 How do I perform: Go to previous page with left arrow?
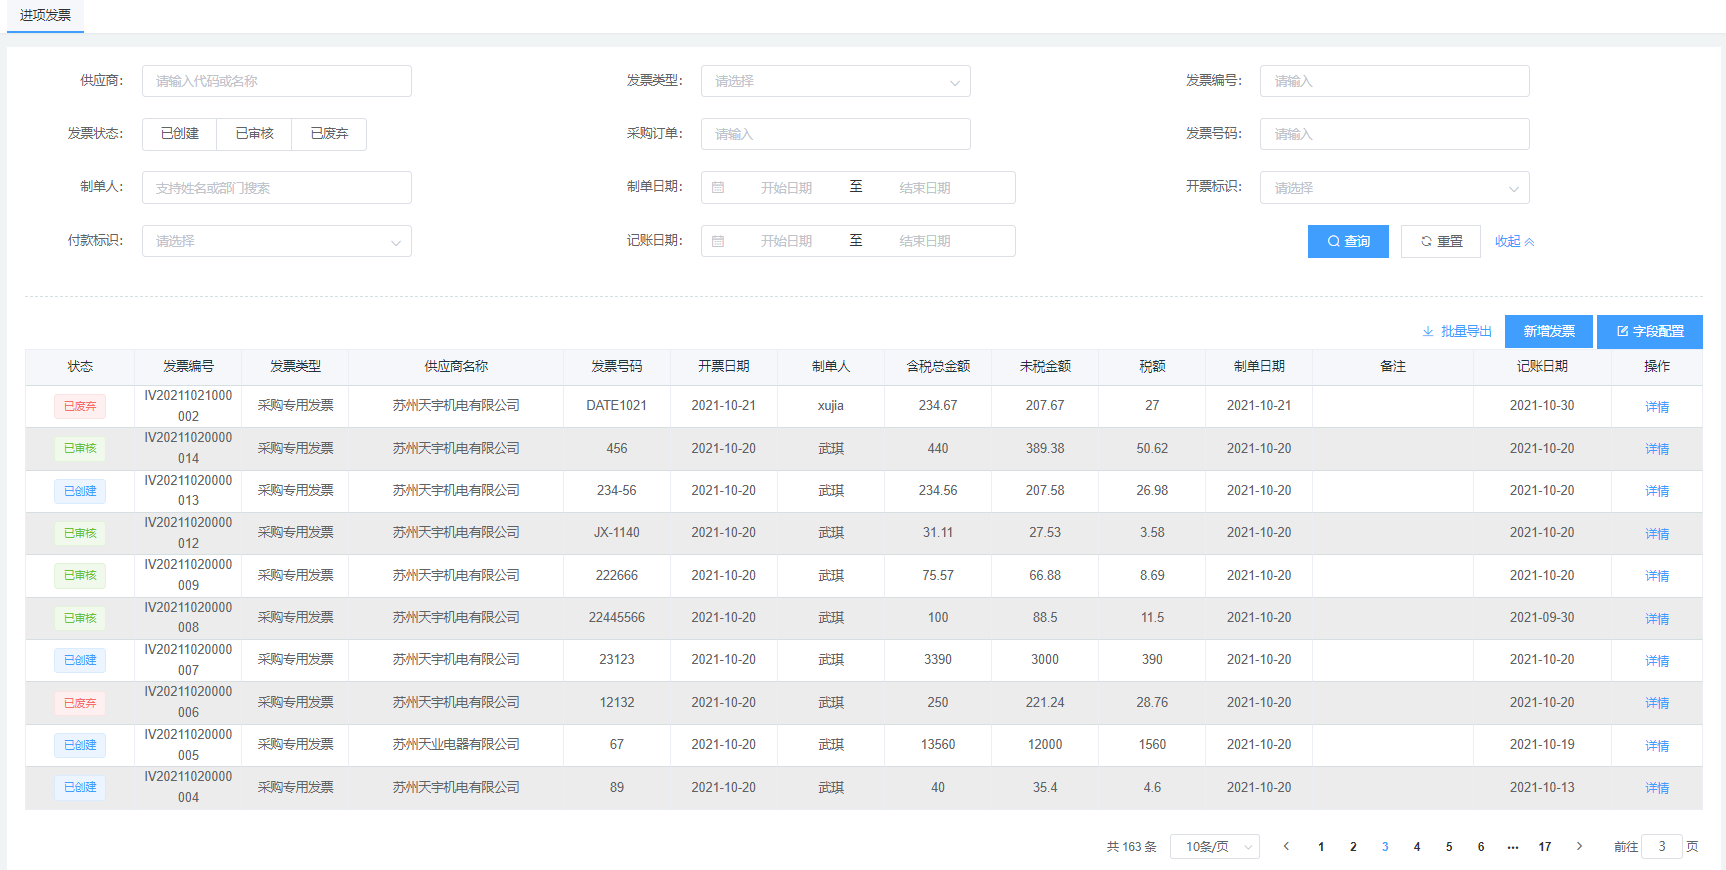tap(1286, 846)
